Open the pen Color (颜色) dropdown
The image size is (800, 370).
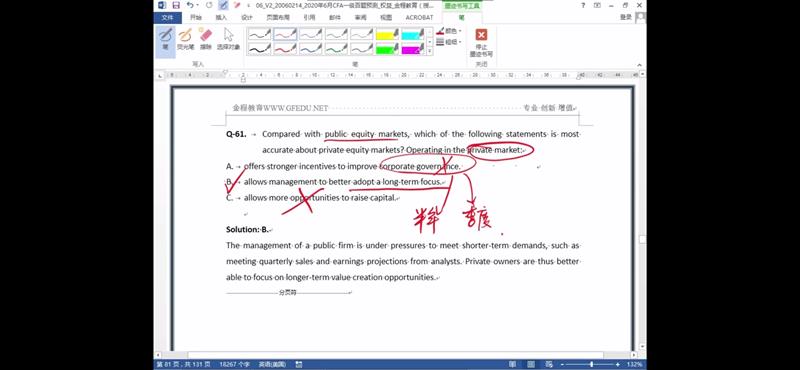point(449,31)
